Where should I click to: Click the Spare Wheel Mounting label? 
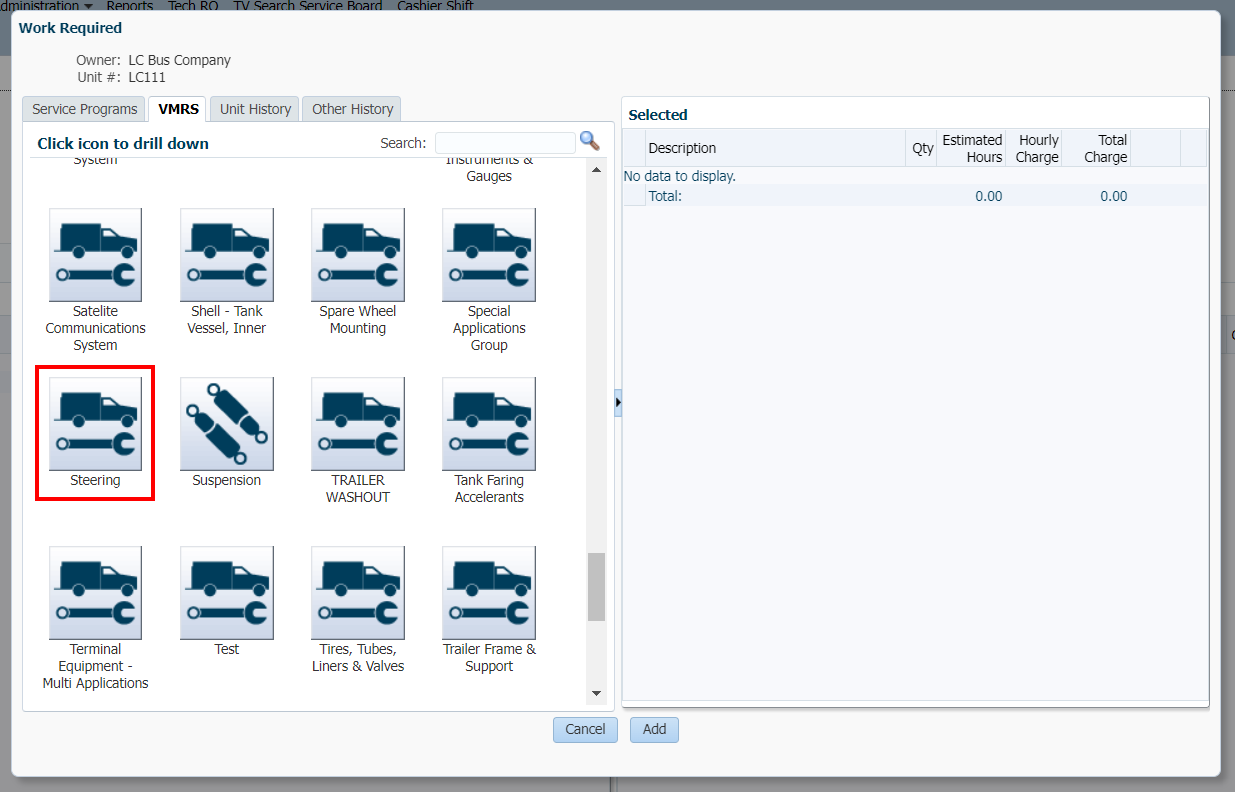coord(358,320)
